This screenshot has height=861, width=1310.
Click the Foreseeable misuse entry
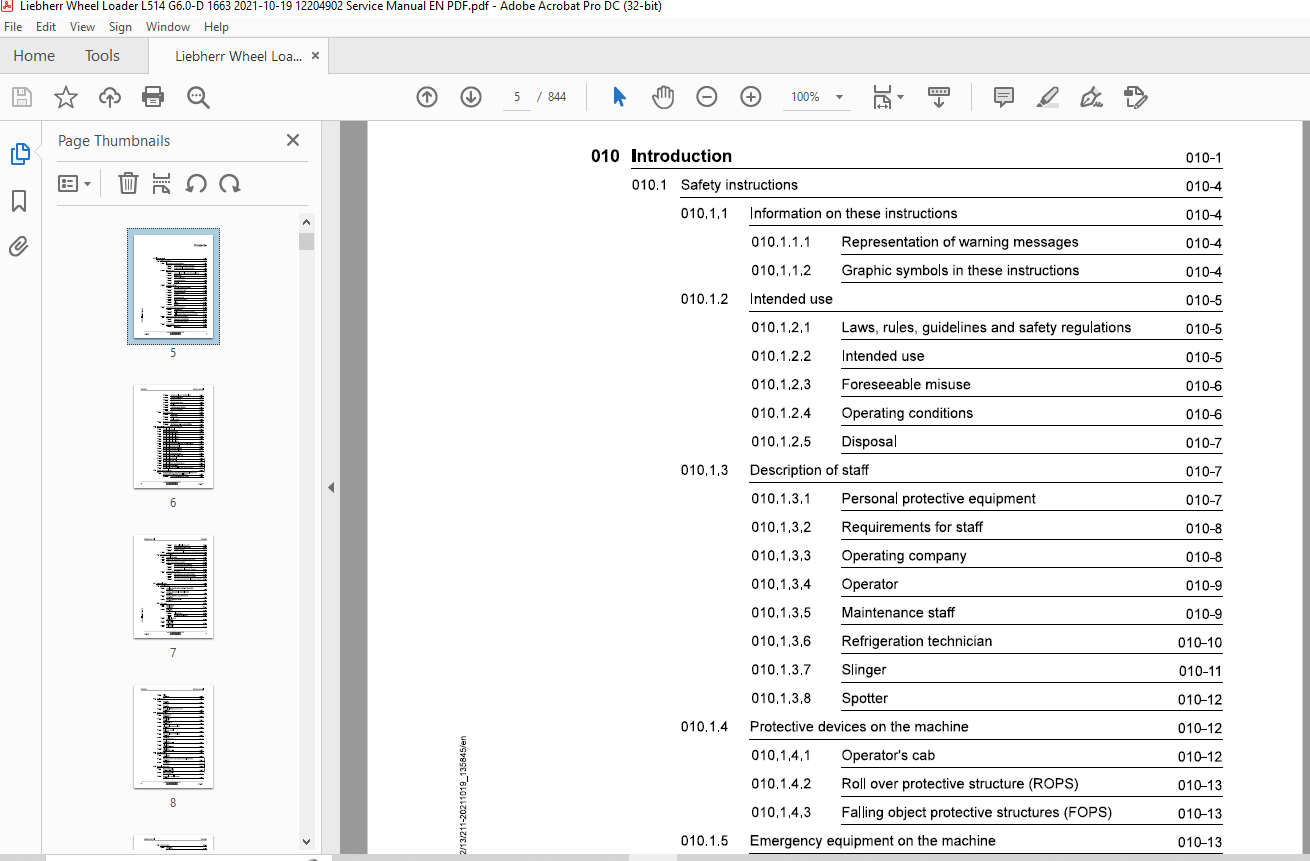(x=906, y=385)
